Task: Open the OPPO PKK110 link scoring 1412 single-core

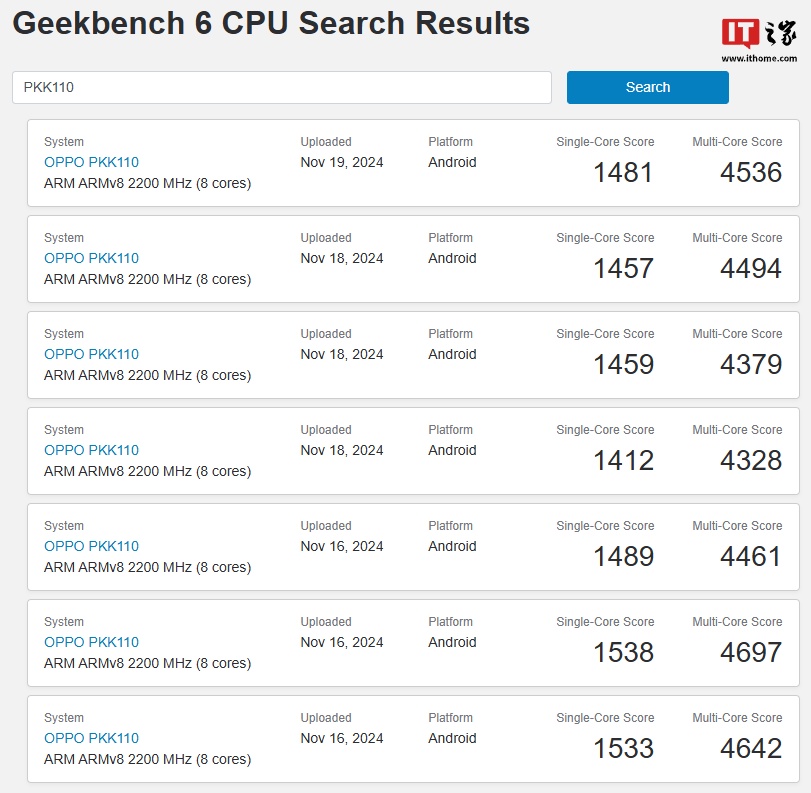Action: click(91, 450)
